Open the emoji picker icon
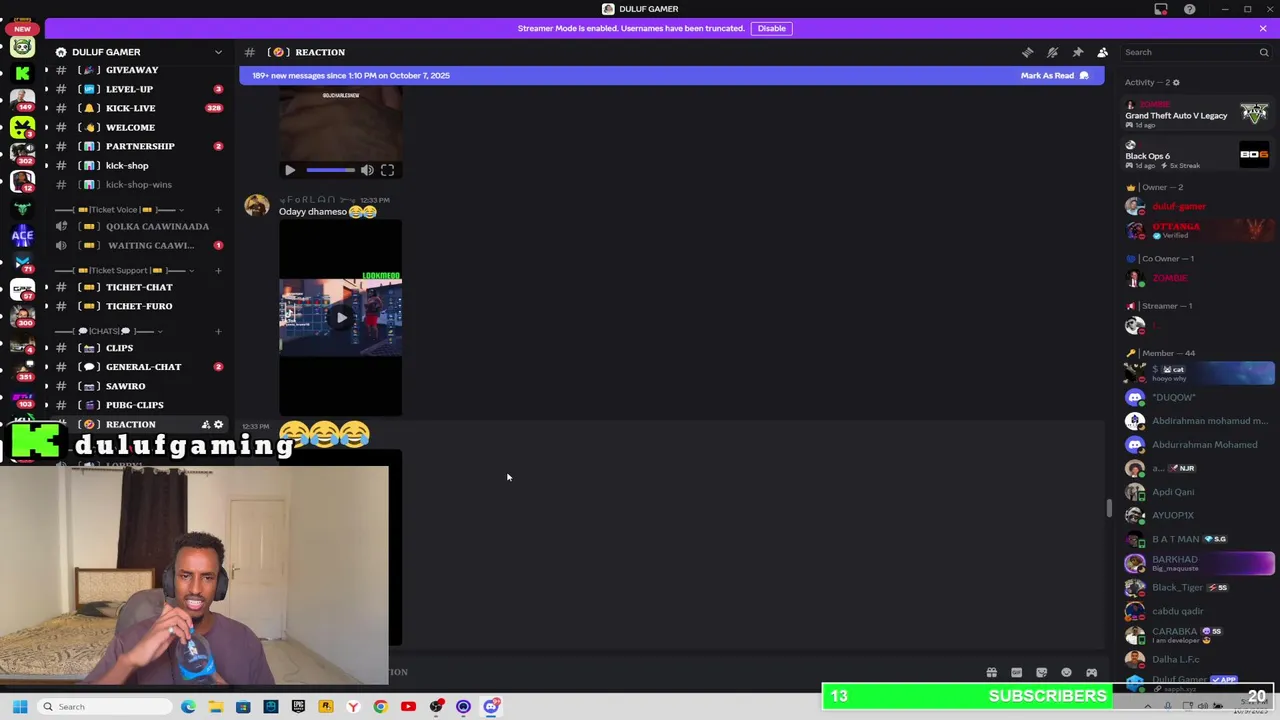Screen dimensions: 1280x720 pos(1066,672)
